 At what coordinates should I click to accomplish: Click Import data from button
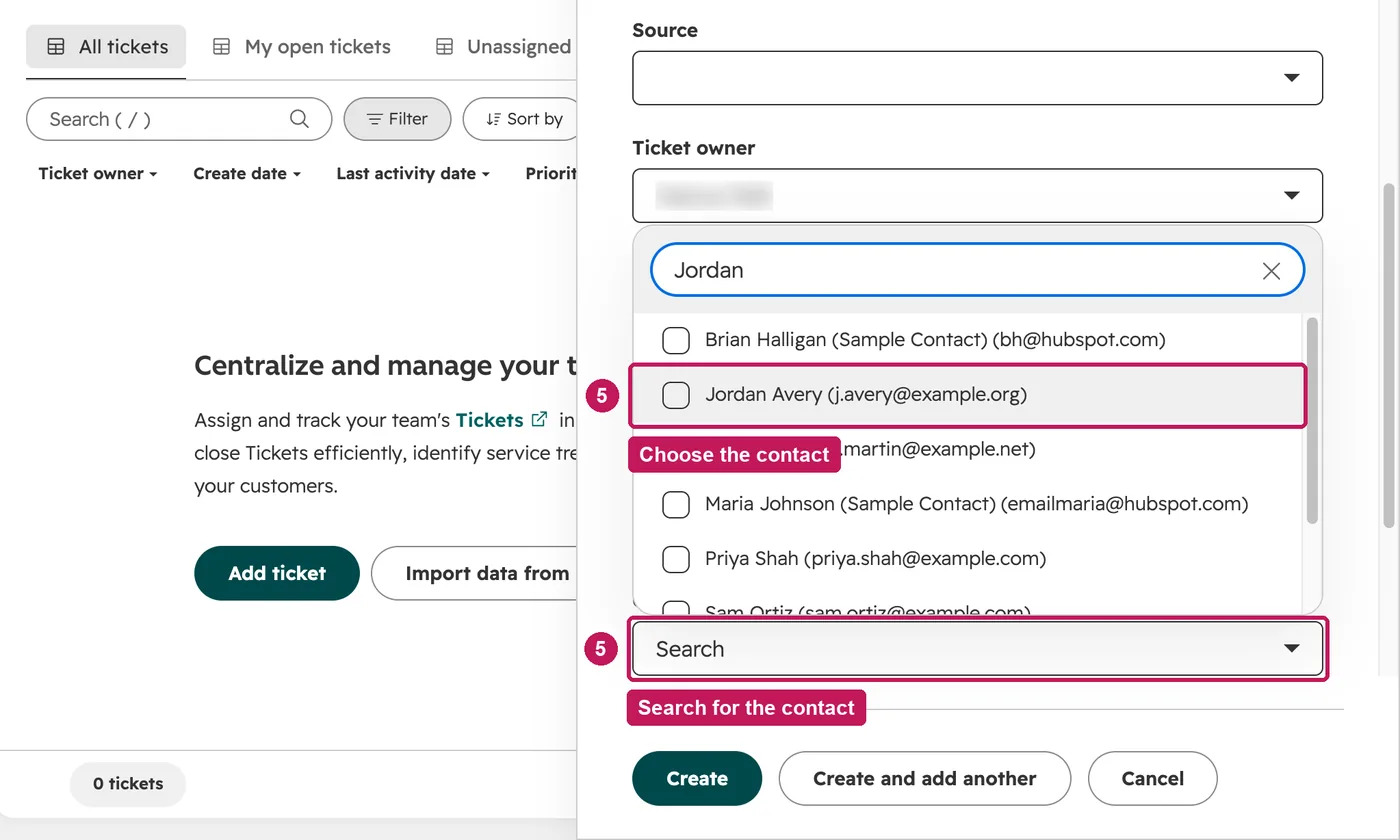click(x=475, y=573)
